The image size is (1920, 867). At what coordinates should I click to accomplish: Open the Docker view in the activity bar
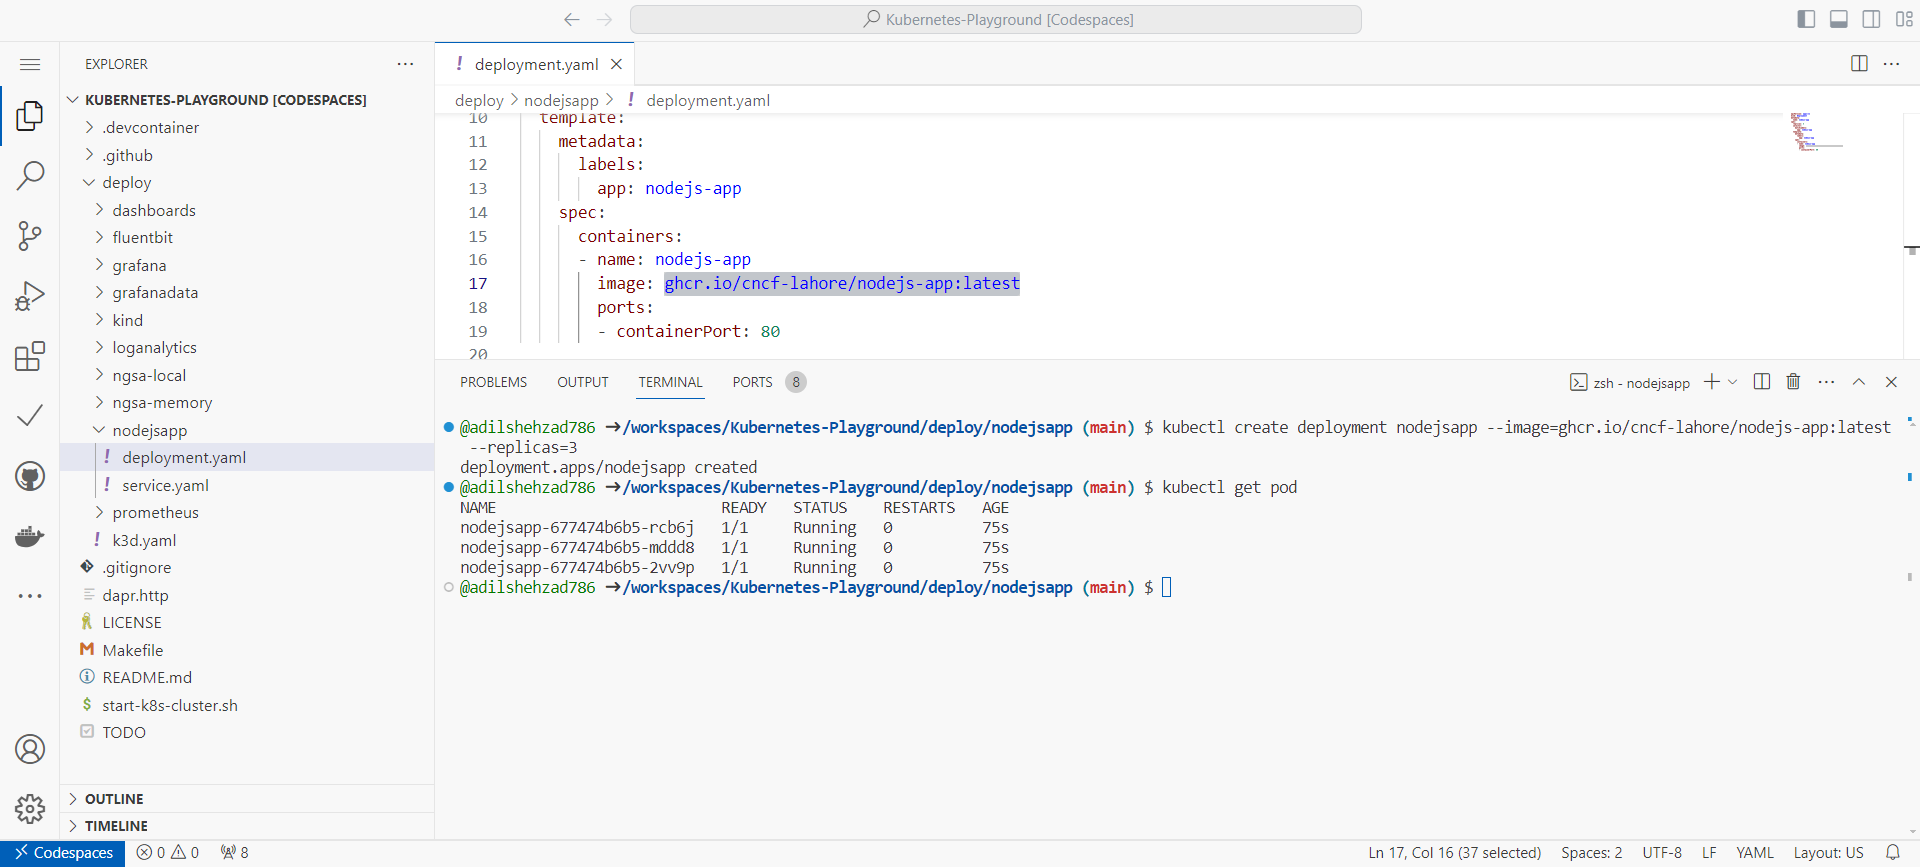click(x=30, y=536)
